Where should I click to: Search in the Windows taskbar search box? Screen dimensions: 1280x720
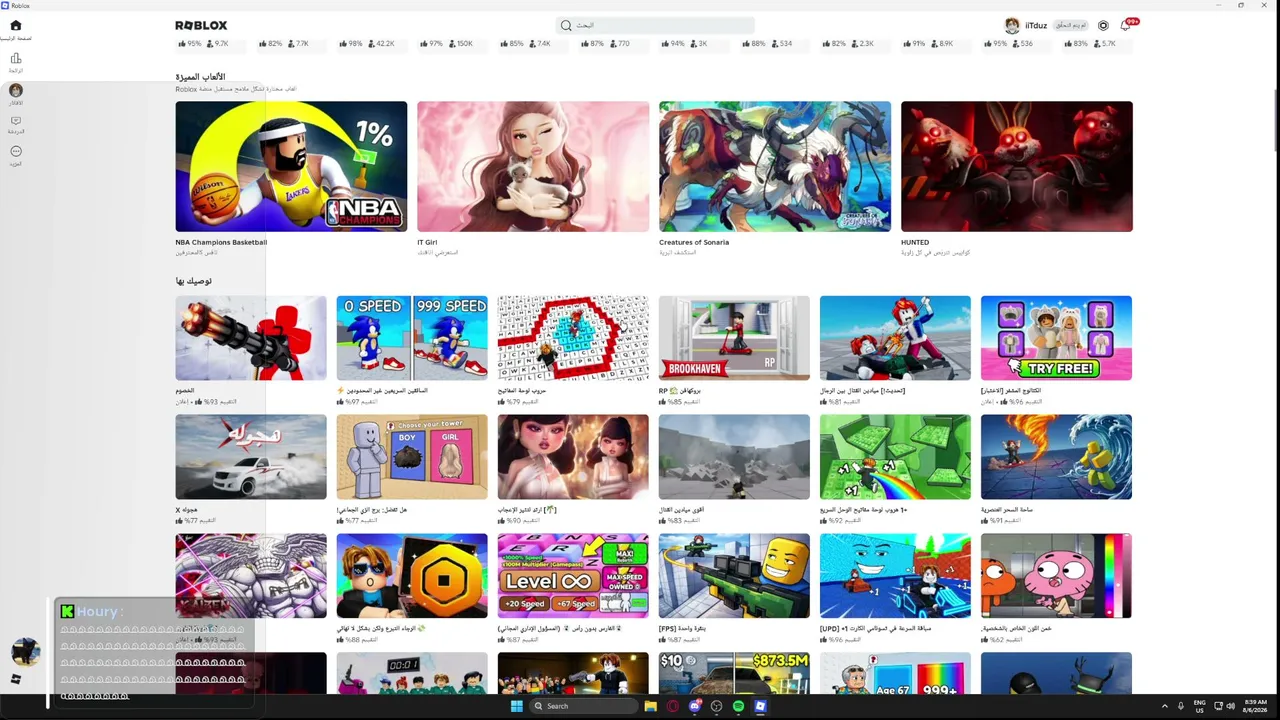(583, 706)
